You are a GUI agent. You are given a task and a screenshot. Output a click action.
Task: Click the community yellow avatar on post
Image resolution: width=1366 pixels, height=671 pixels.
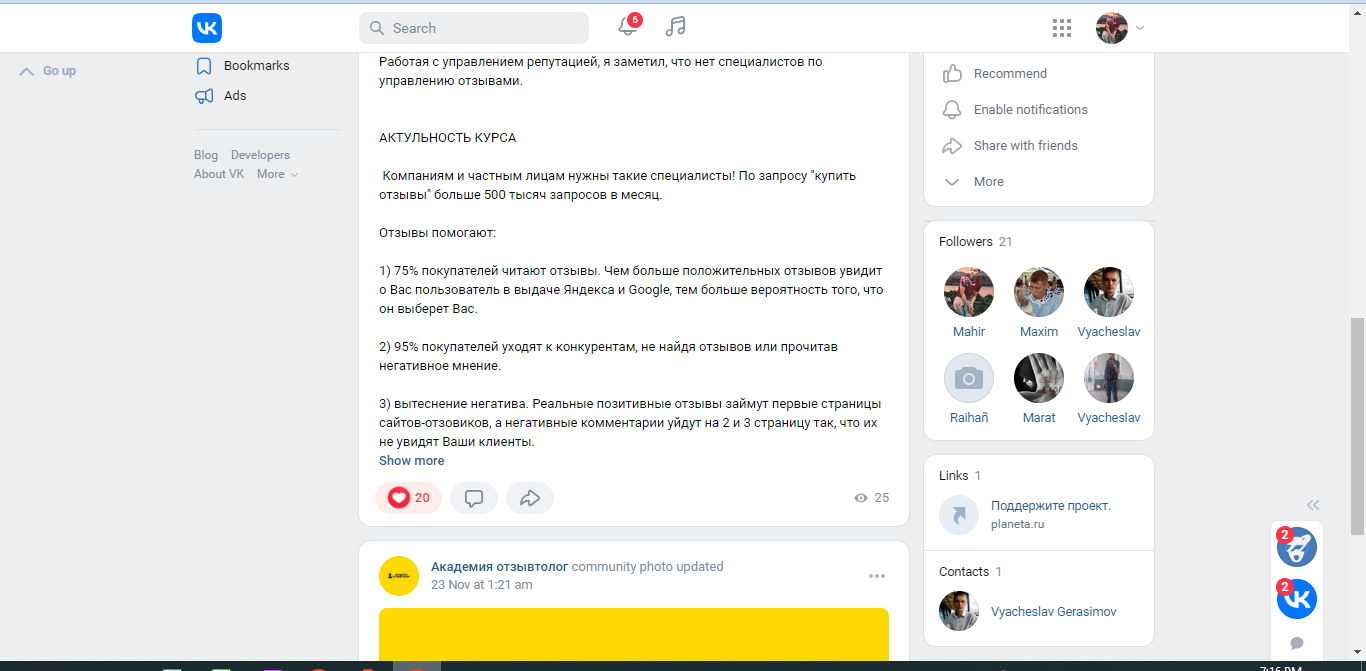click(399, 576)
